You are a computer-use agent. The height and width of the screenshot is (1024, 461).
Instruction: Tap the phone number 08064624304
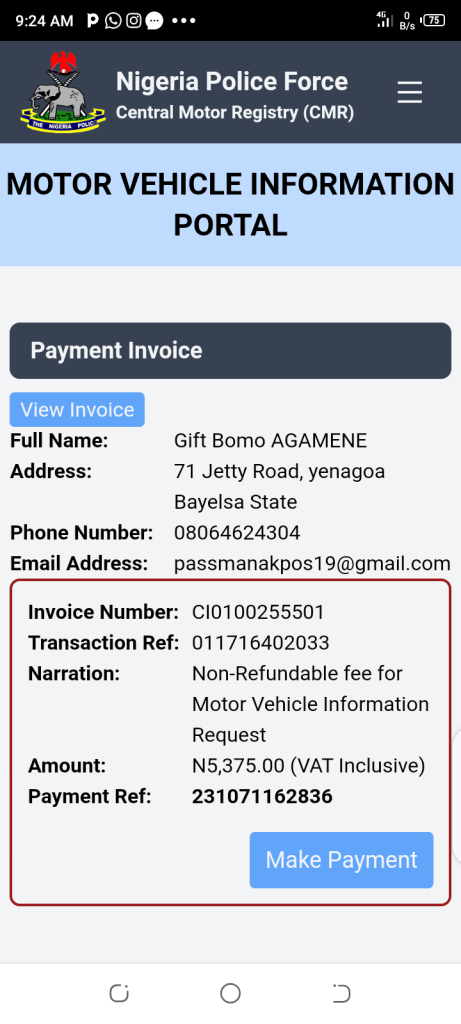(237, 533)
